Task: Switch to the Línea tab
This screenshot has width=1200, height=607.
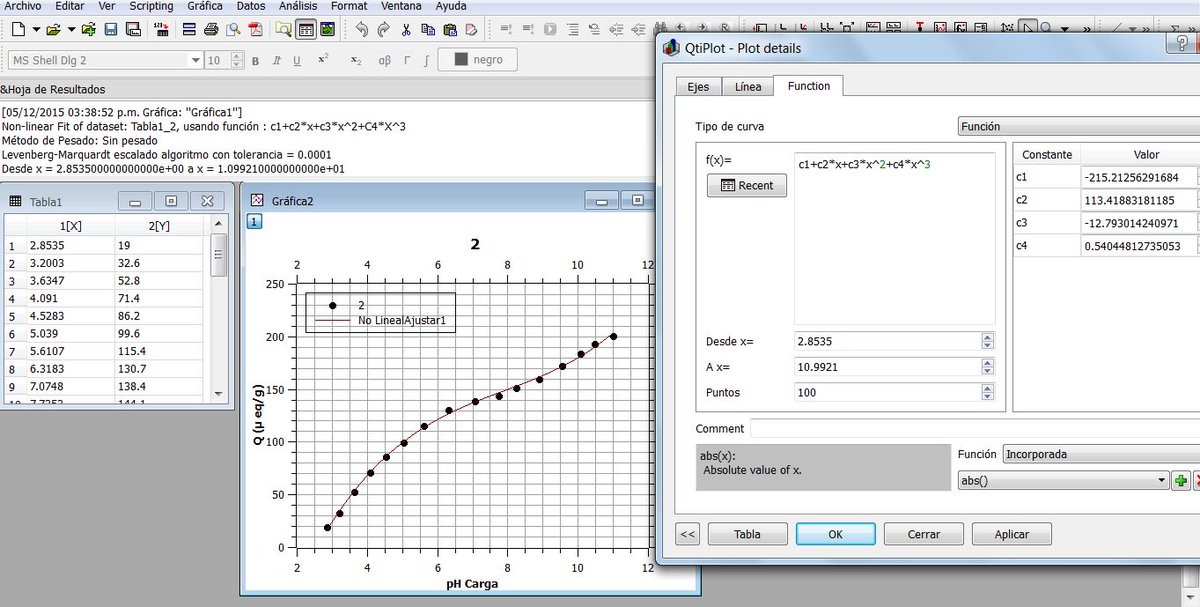Action: click(748, 87)
